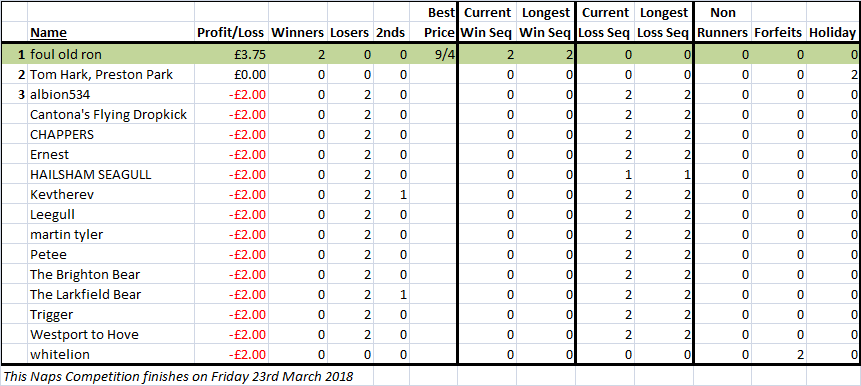Select HAILSHAM SEAGULL's Current Loss Seq cell
The image size is (861, 386).
click(605, 175)
